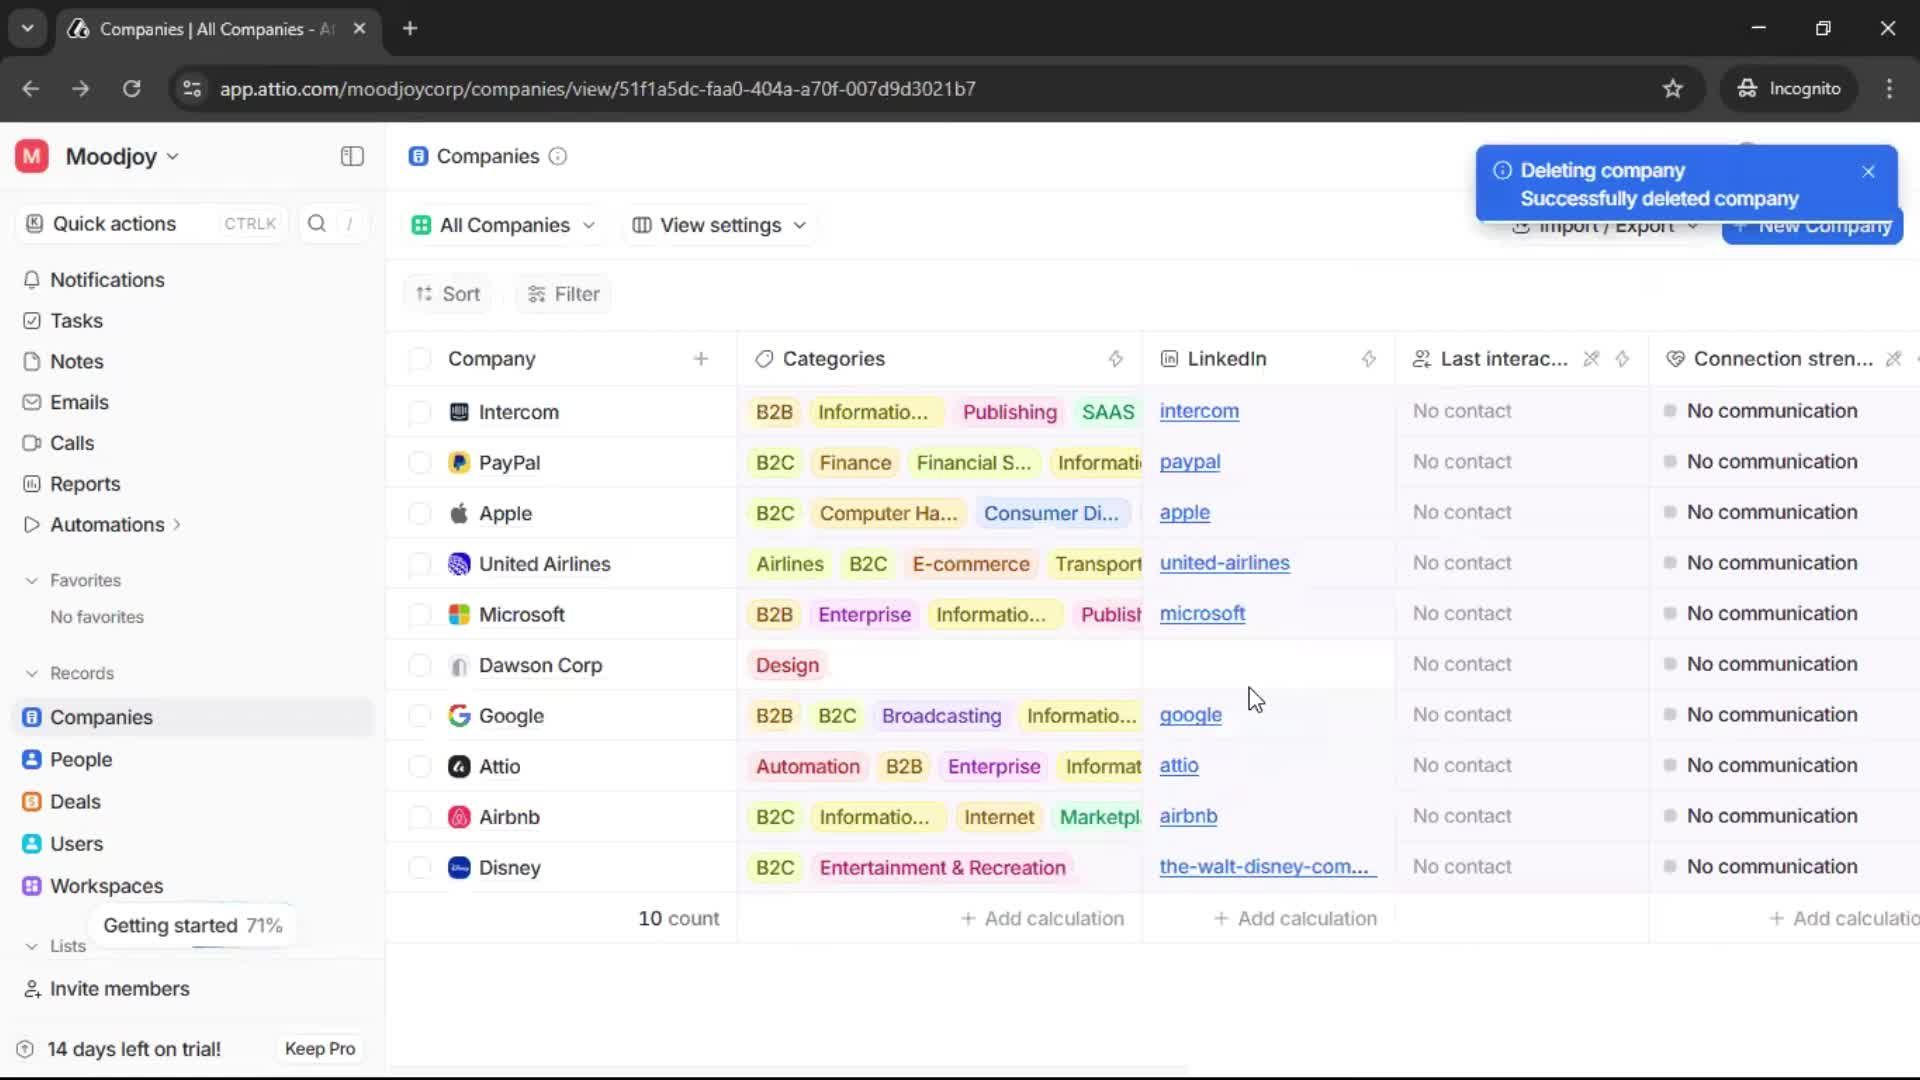
Task: Click the enrichment bolt icon in Categories header
Action: point(1116,359)
